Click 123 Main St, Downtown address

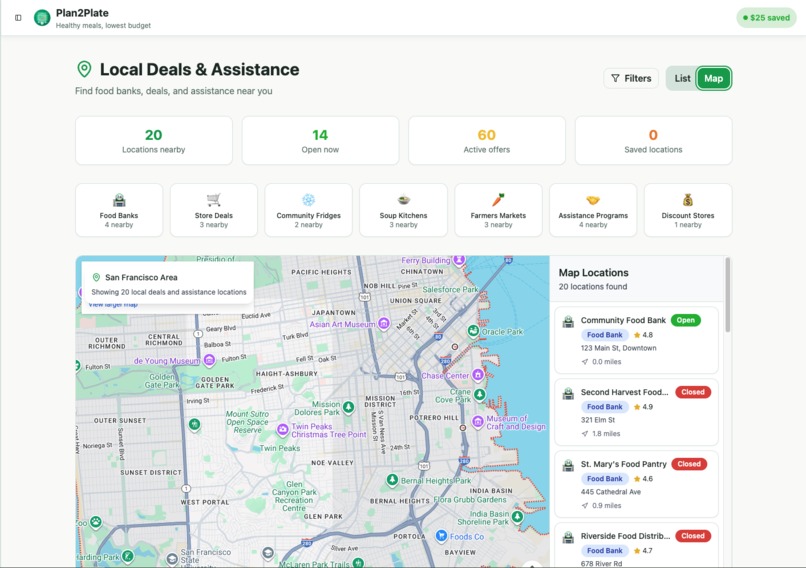pyautogui.click(x=618, y=348)
